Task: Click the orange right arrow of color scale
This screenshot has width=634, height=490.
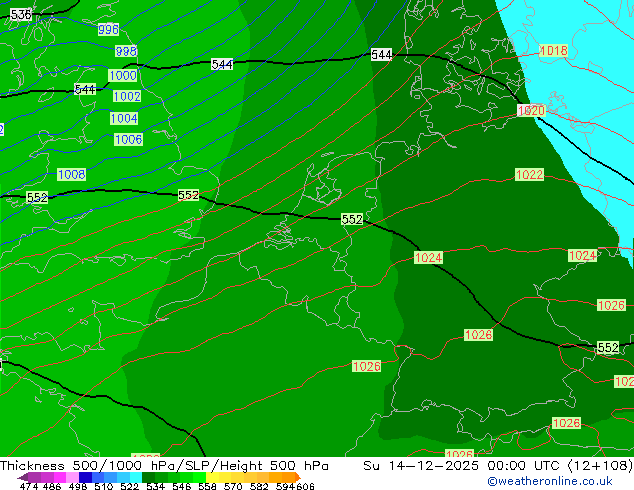Action: pos(298,477)
